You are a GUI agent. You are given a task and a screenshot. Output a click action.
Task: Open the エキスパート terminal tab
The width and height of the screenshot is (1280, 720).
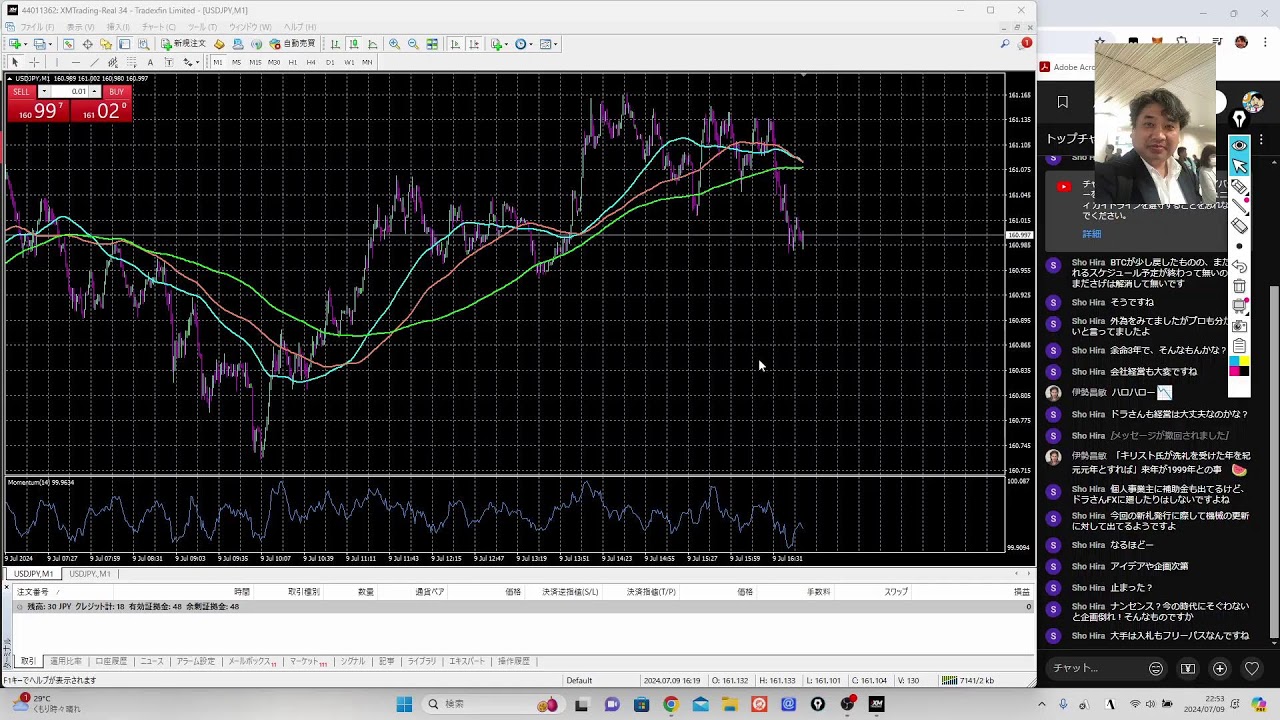tap(467, 661)
